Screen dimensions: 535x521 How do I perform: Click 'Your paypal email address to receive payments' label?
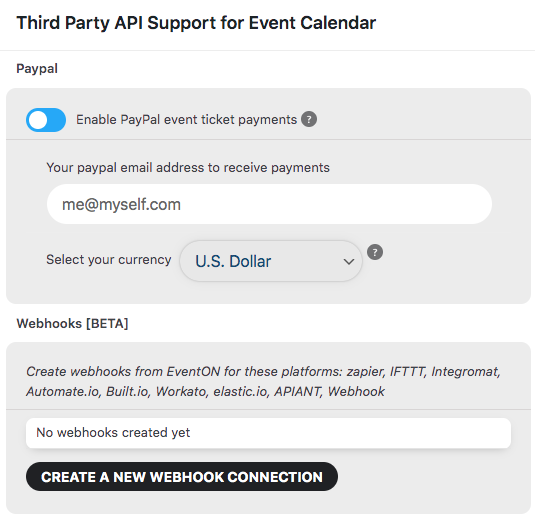pyautogui.click(x=188, y=168)
